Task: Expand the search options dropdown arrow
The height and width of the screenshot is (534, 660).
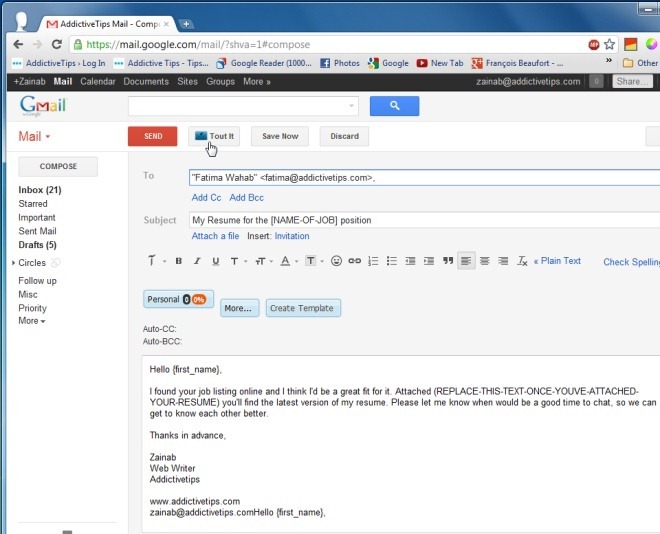Action: click(x=351, y=106)
